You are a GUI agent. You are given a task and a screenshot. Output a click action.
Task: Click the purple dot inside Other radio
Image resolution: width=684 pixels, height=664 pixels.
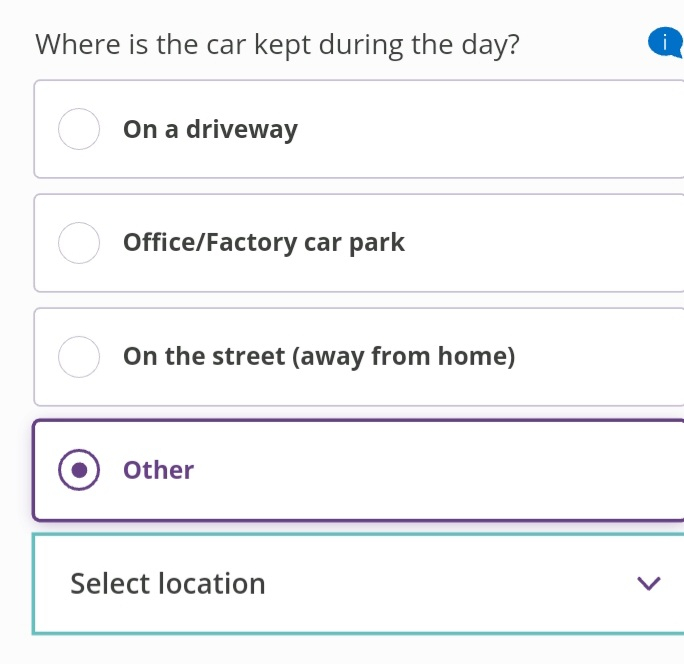(79, 470)
